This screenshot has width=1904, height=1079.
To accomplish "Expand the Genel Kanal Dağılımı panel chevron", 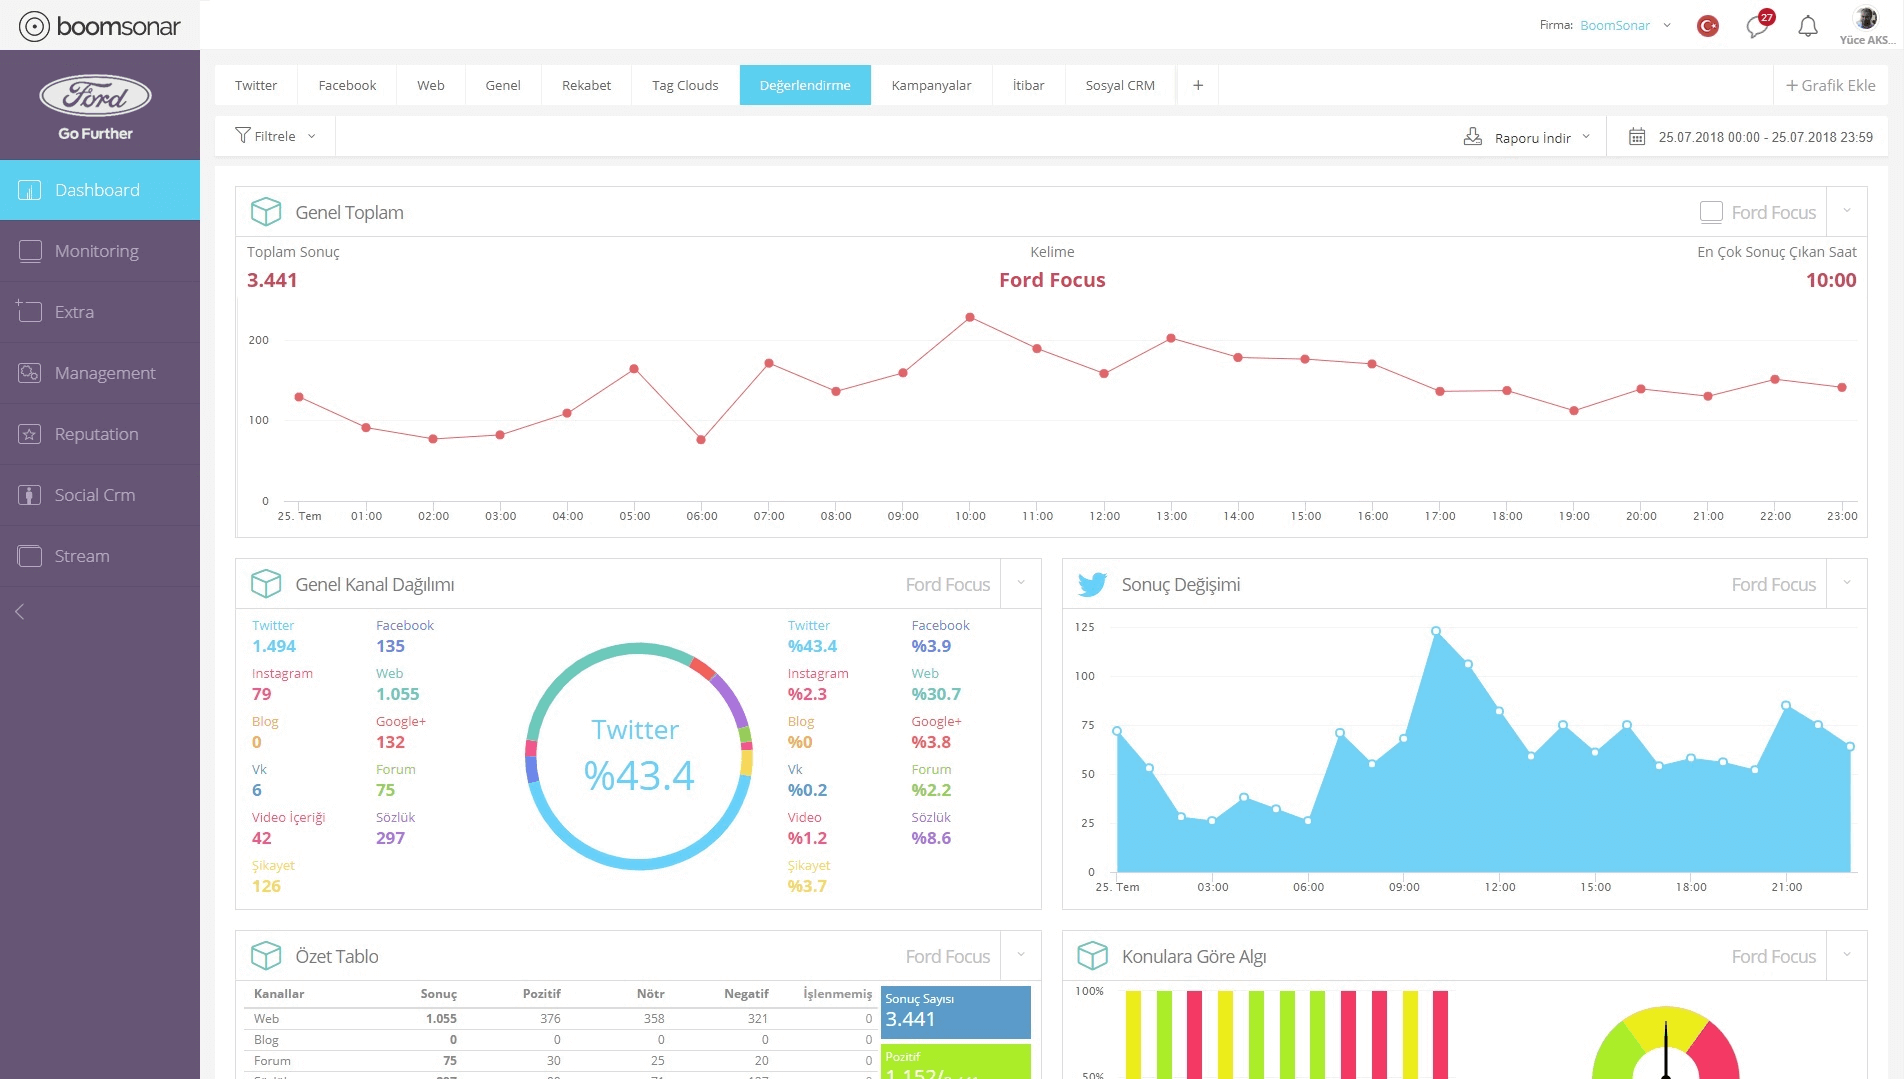I will [x=1021, y=583].
